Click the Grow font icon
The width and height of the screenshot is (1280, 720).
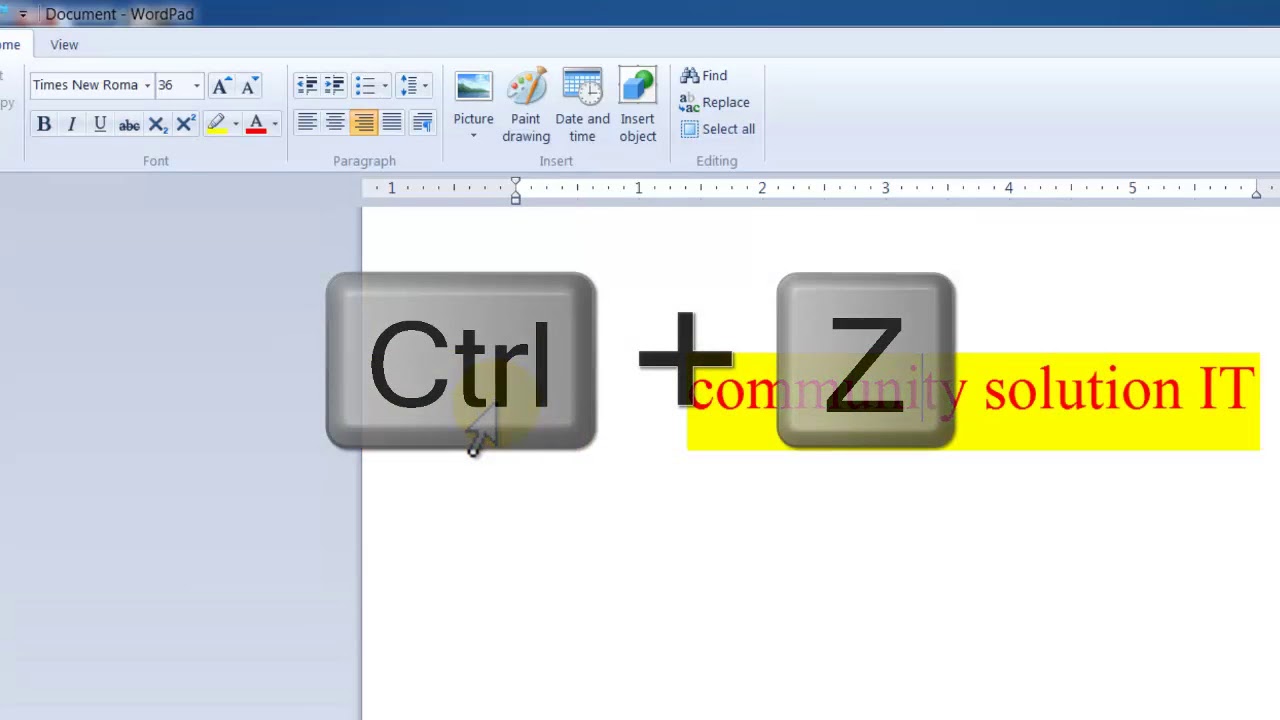pyautogui.click(x=221, y=85)
